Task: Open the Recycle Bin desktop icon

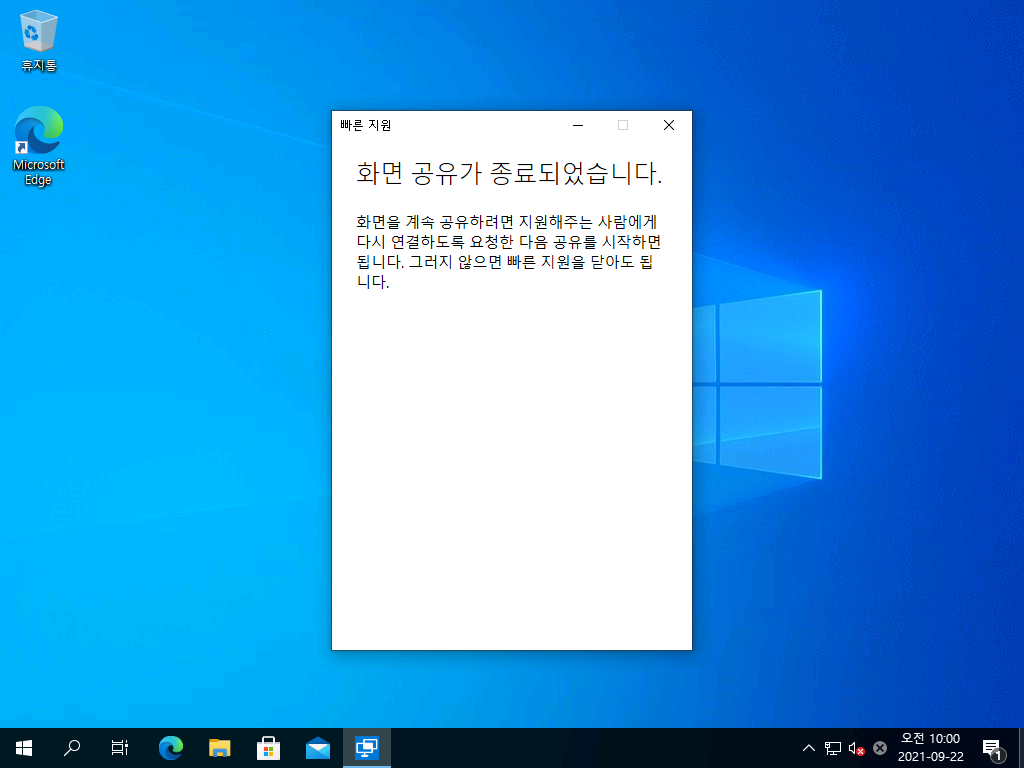Action: pyautogui.click(x=39, y=40)
